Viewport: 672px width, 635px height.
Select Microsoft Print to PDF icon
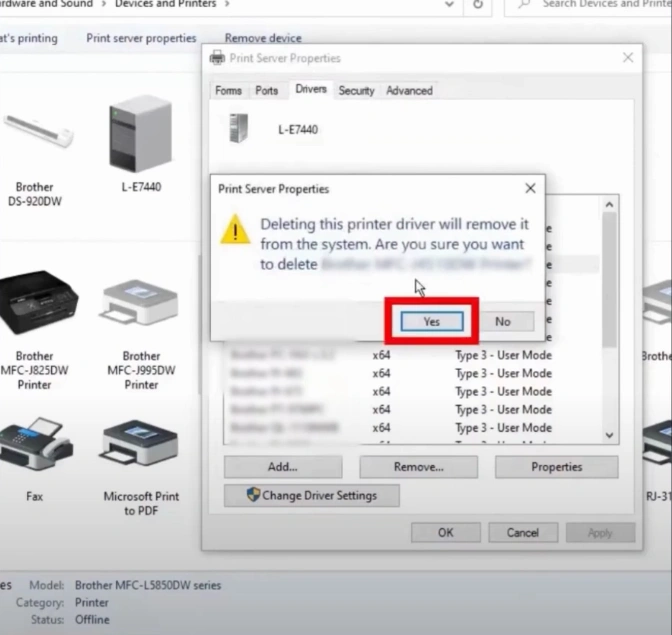tap(141, 450)
